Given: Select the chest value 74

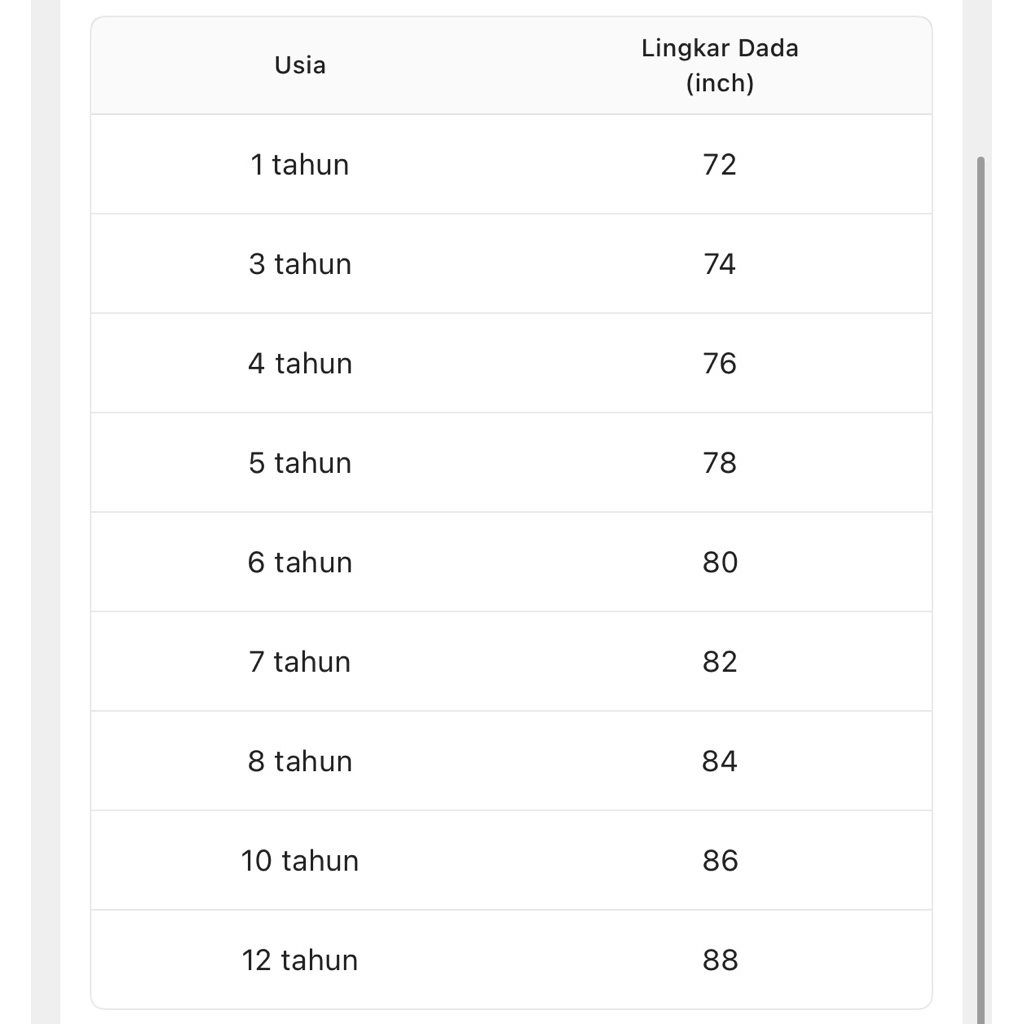Looking at the screenshot, I should click(x=720, y=264).
